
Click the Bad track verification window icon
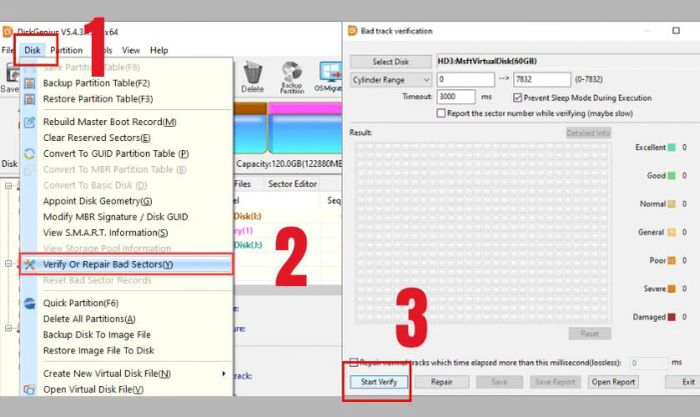[x=353, y=31]
